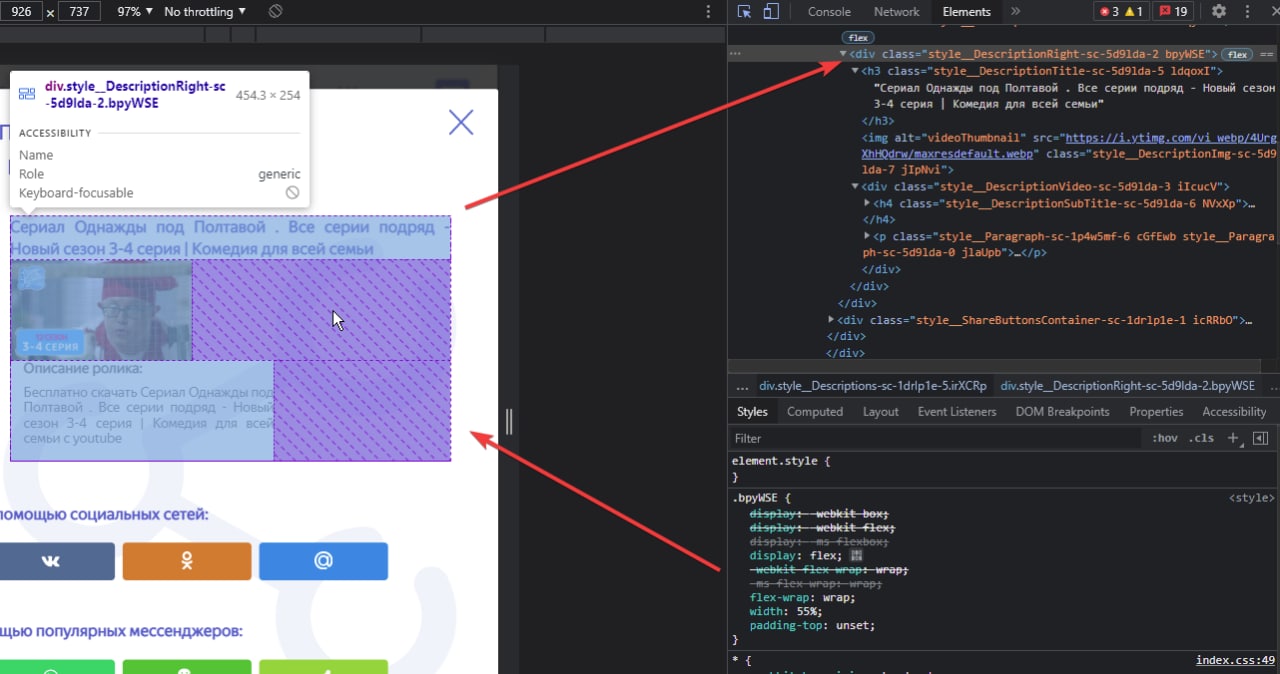
Task: Toggle the :hov element state panel
Action: [1165, 438]
